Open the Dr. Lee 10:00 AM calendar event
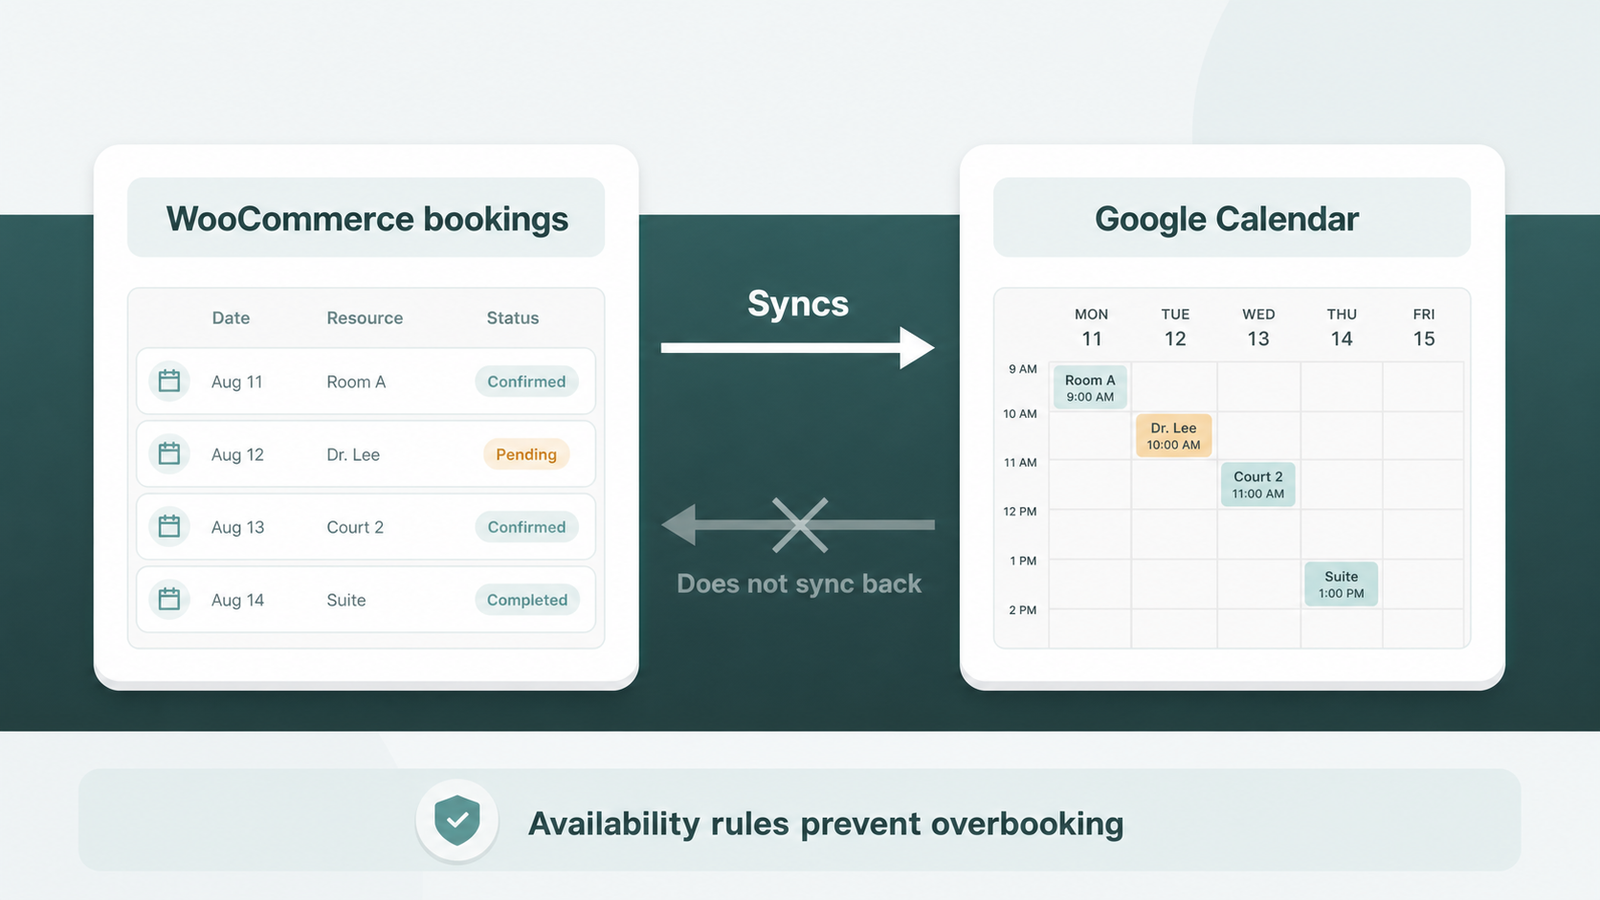This screenshot has height=900, width=1600. (x=1174, y=435)
